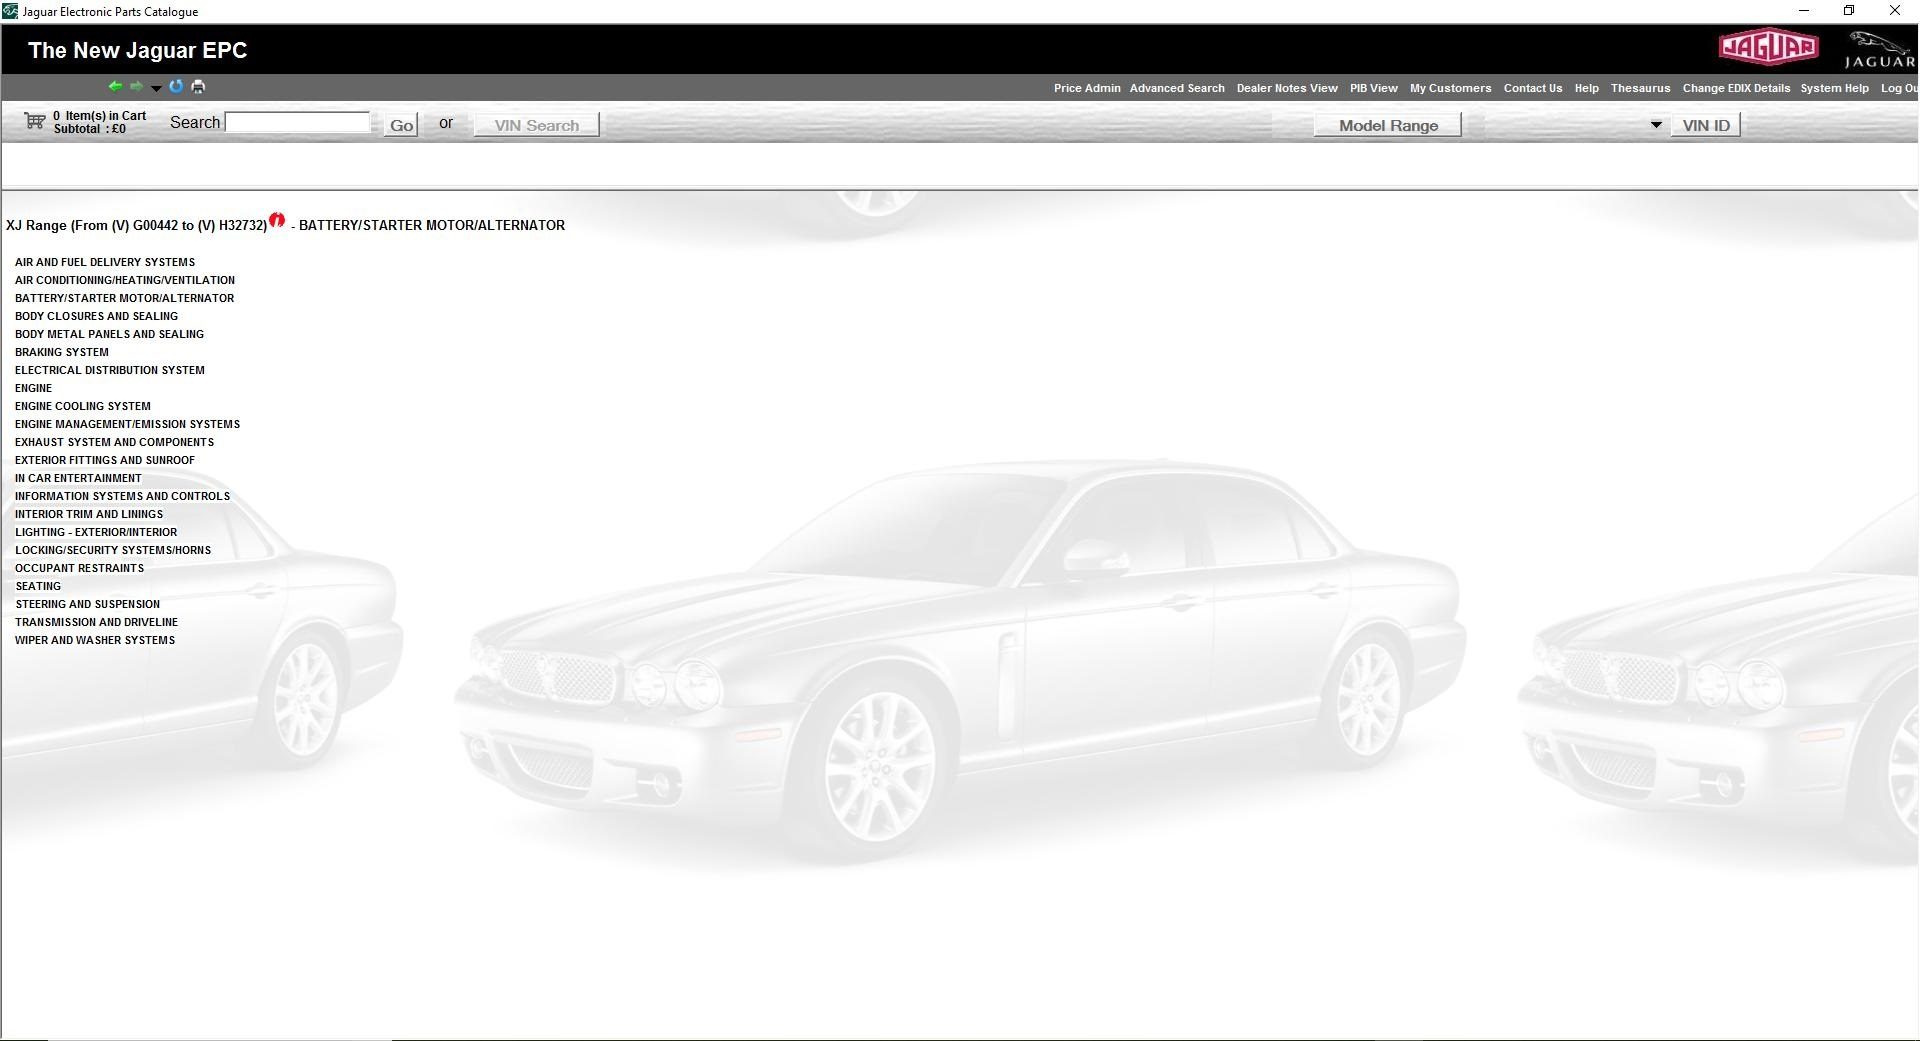
Task: Open Price Admin from the top menu
Action: coord(1086,88)
